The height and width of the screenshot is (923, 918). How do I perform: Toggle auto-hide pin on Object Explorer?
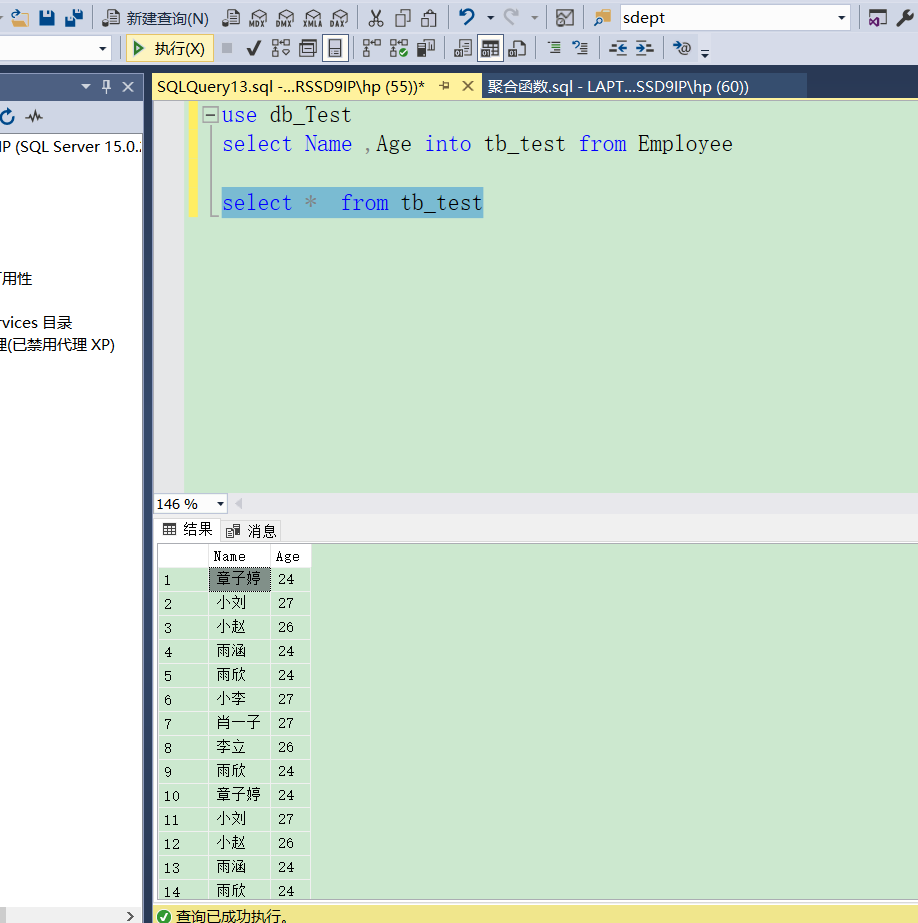pos(107,87)
